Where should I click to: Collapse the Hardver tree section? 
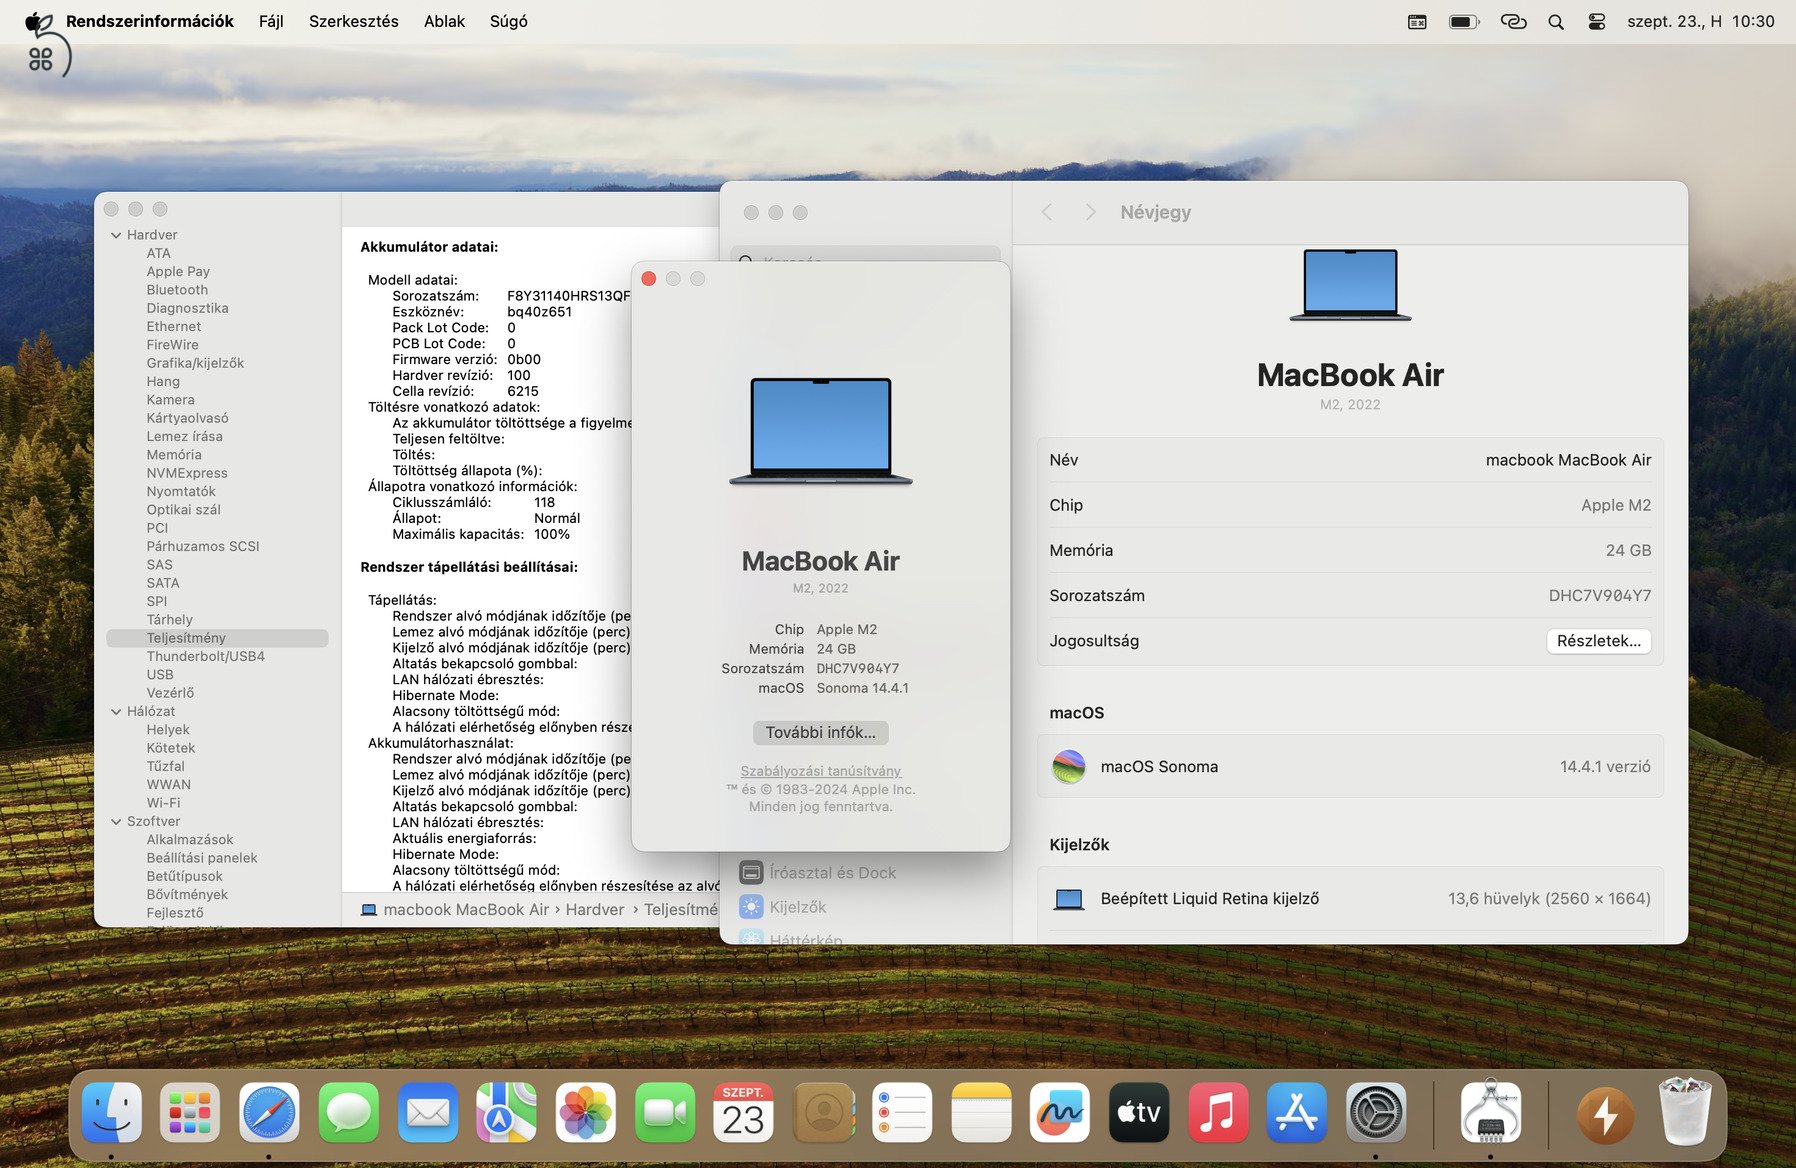(x=116, y=235)
